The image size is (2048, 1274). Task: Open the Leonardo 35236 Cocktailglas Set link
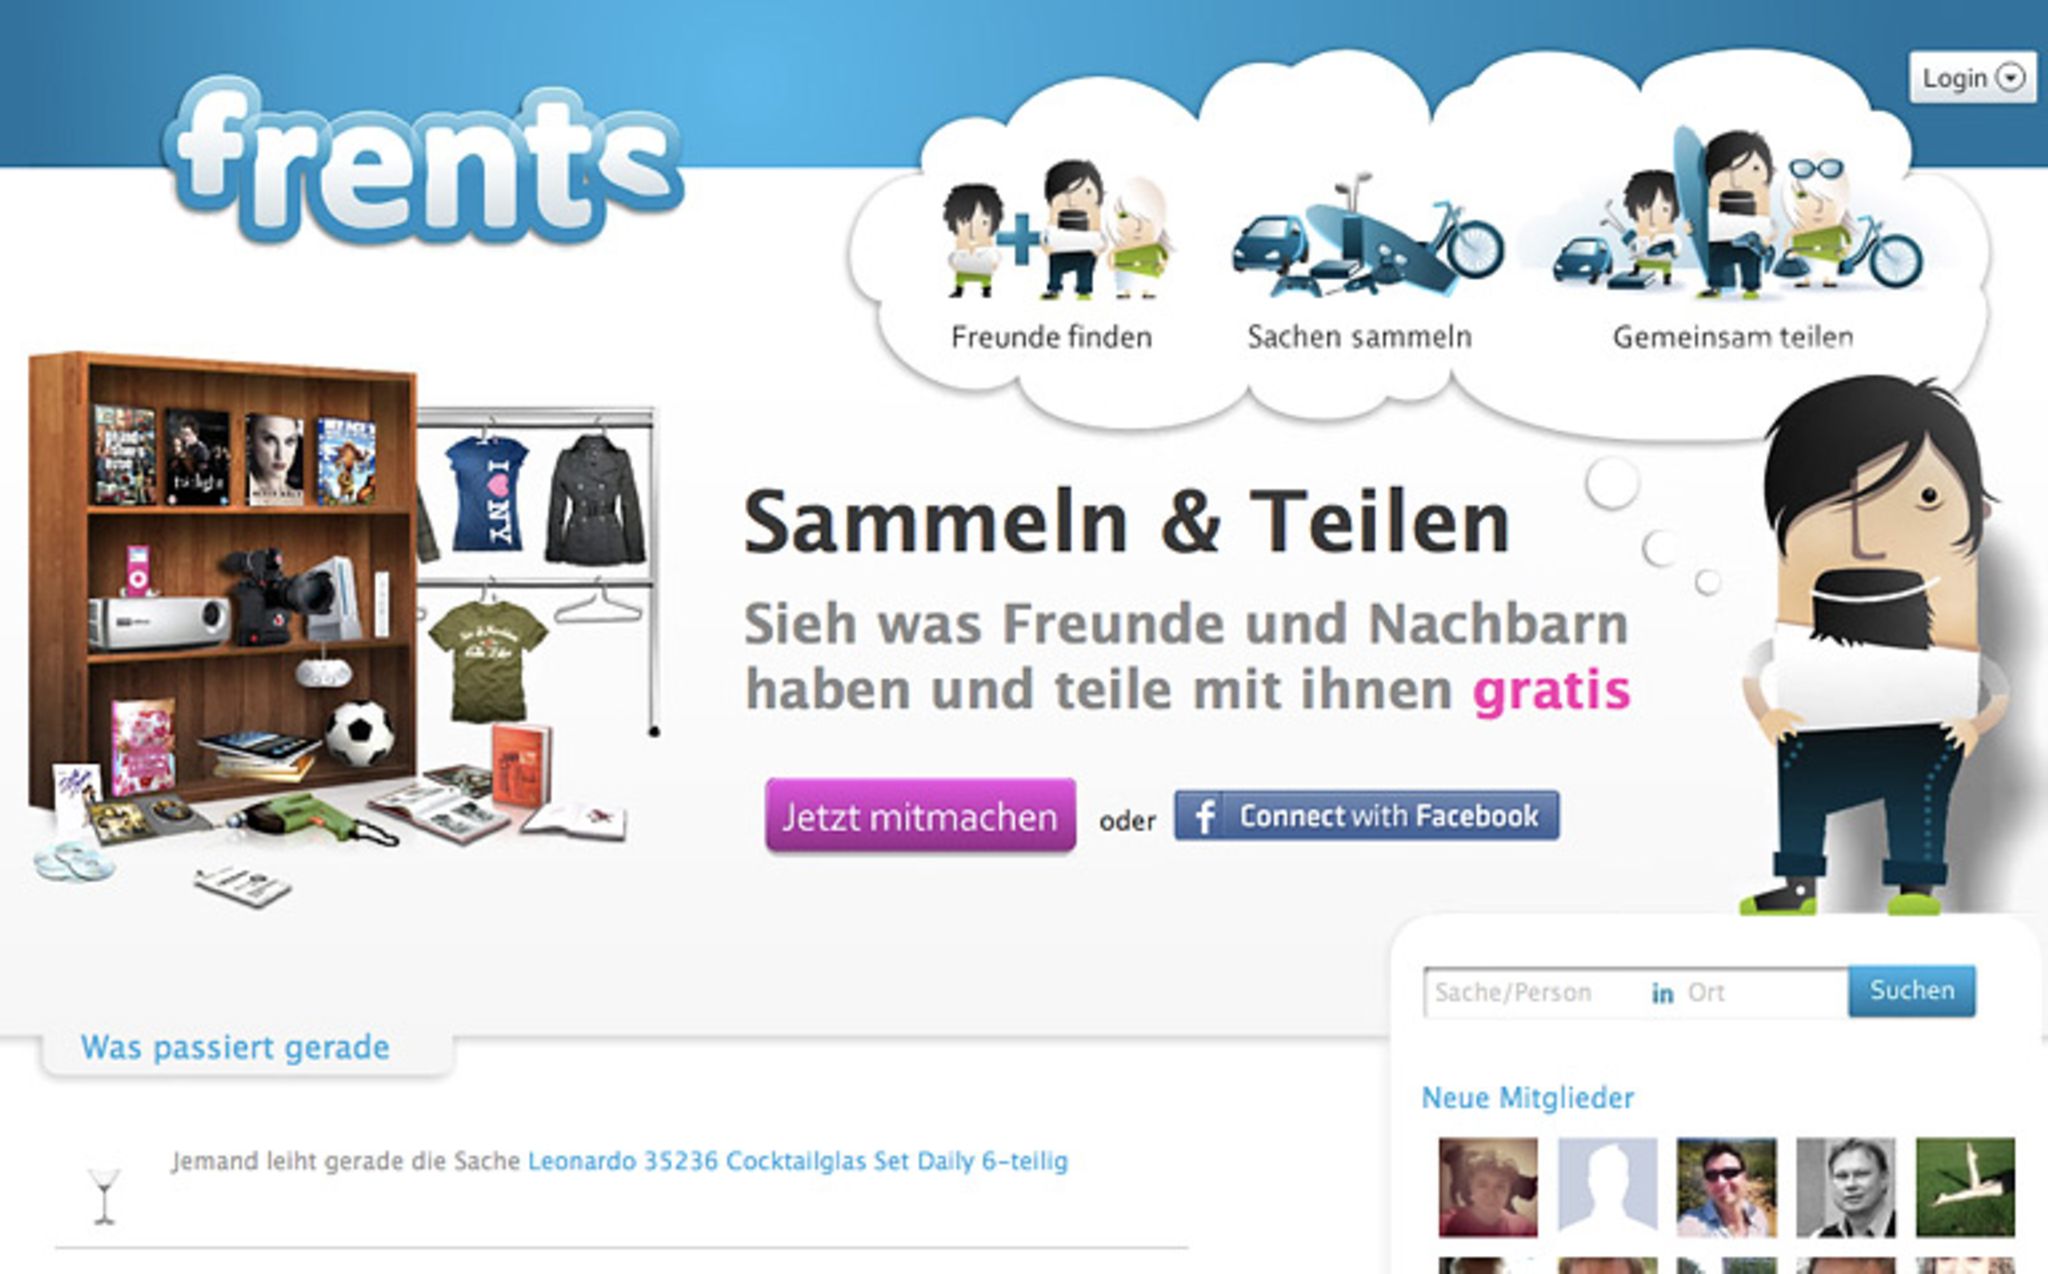[798, 1161]
